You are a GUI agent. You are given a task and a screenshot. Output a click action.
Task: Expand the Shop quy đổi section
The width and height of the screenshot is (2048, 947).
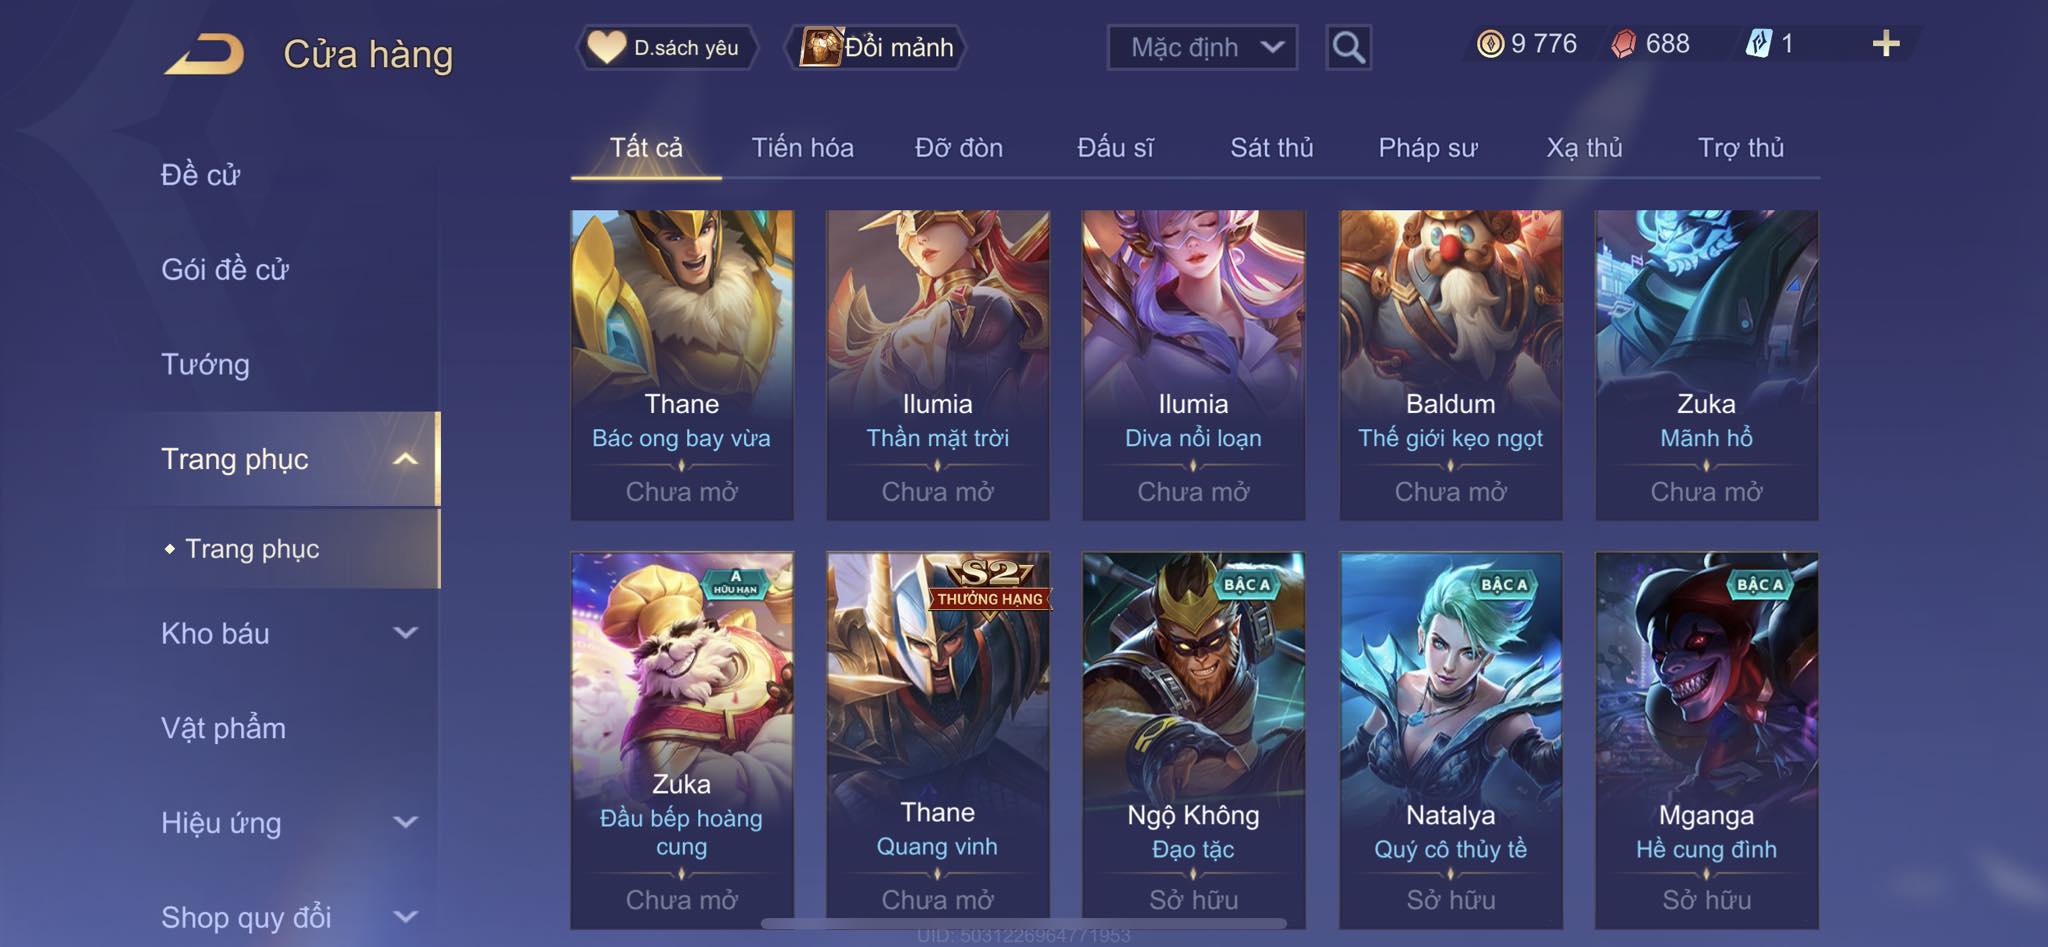(405, 916)
